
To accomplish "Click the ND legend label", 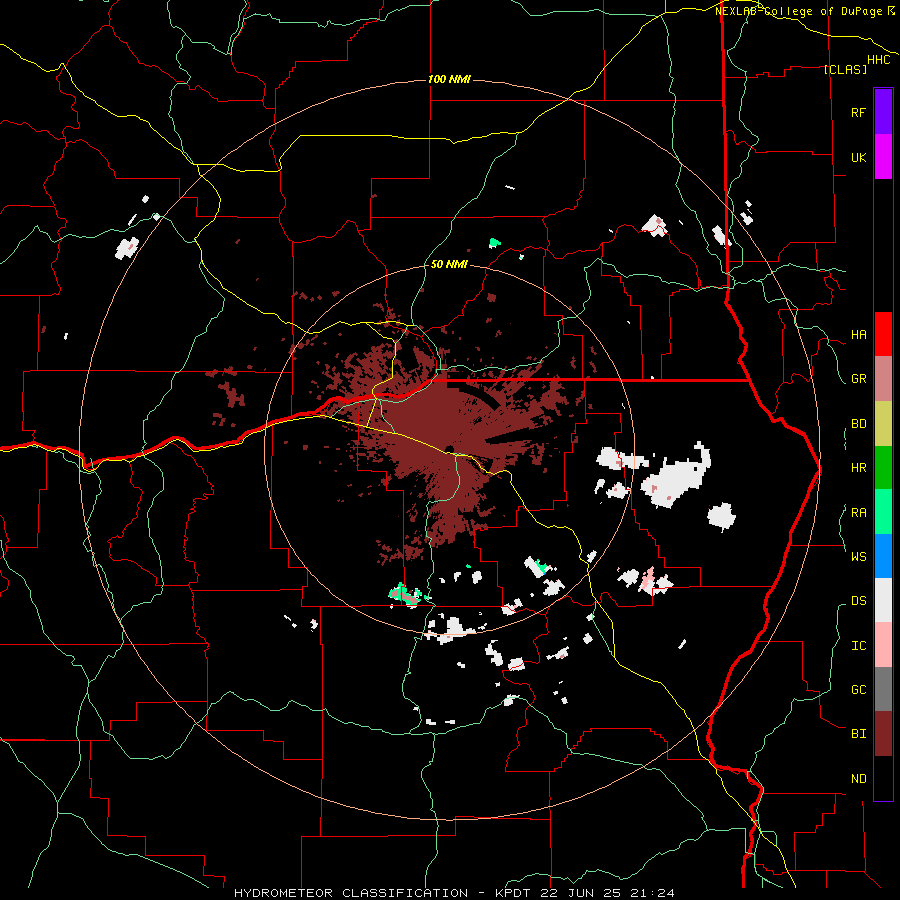I will tap(858, 779).
